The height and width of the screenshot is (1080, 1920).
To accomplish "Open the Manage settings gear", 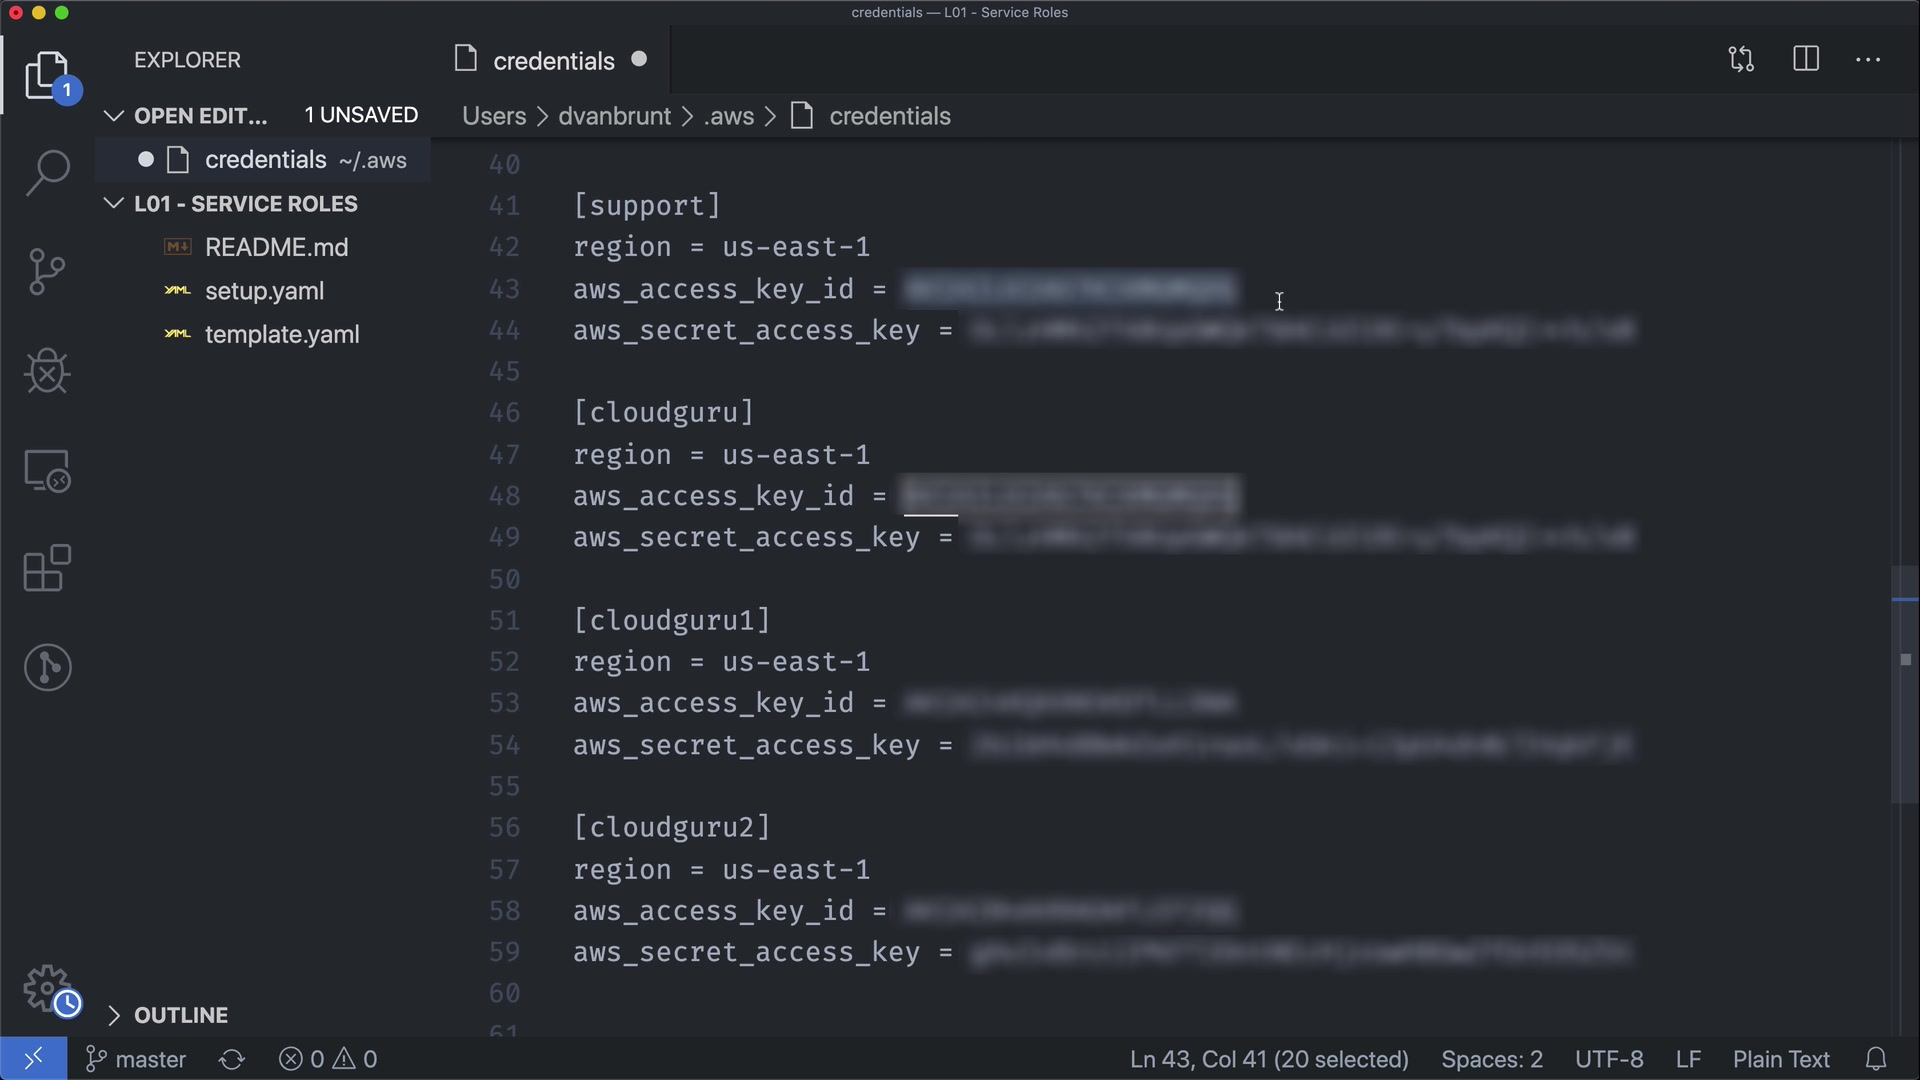I will [47, 989].
